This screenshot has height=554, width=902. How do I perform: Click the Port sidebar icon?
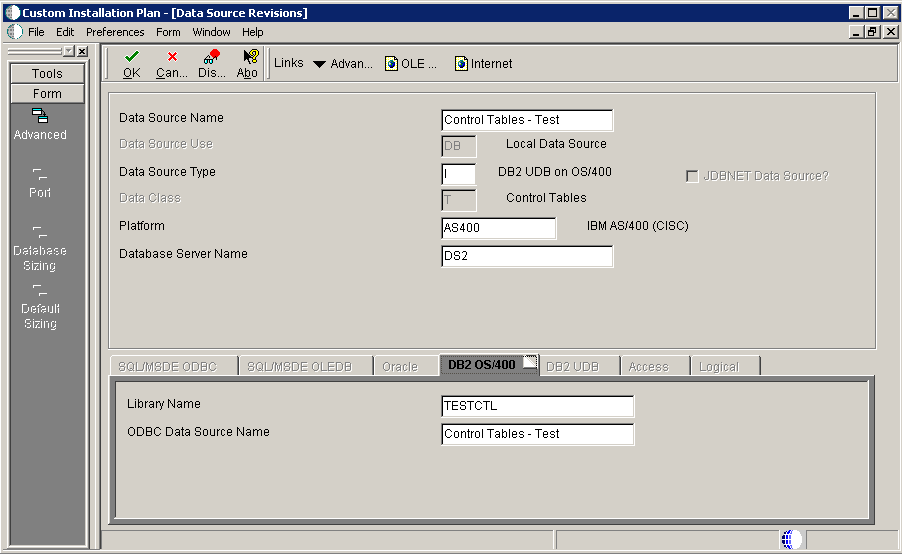(40, 174)
